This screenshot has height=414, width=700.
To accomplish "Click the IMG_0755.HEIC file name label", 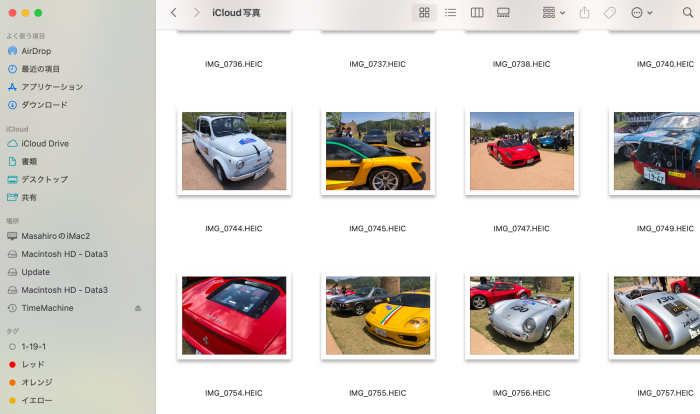I will click(x=377, y=394).
